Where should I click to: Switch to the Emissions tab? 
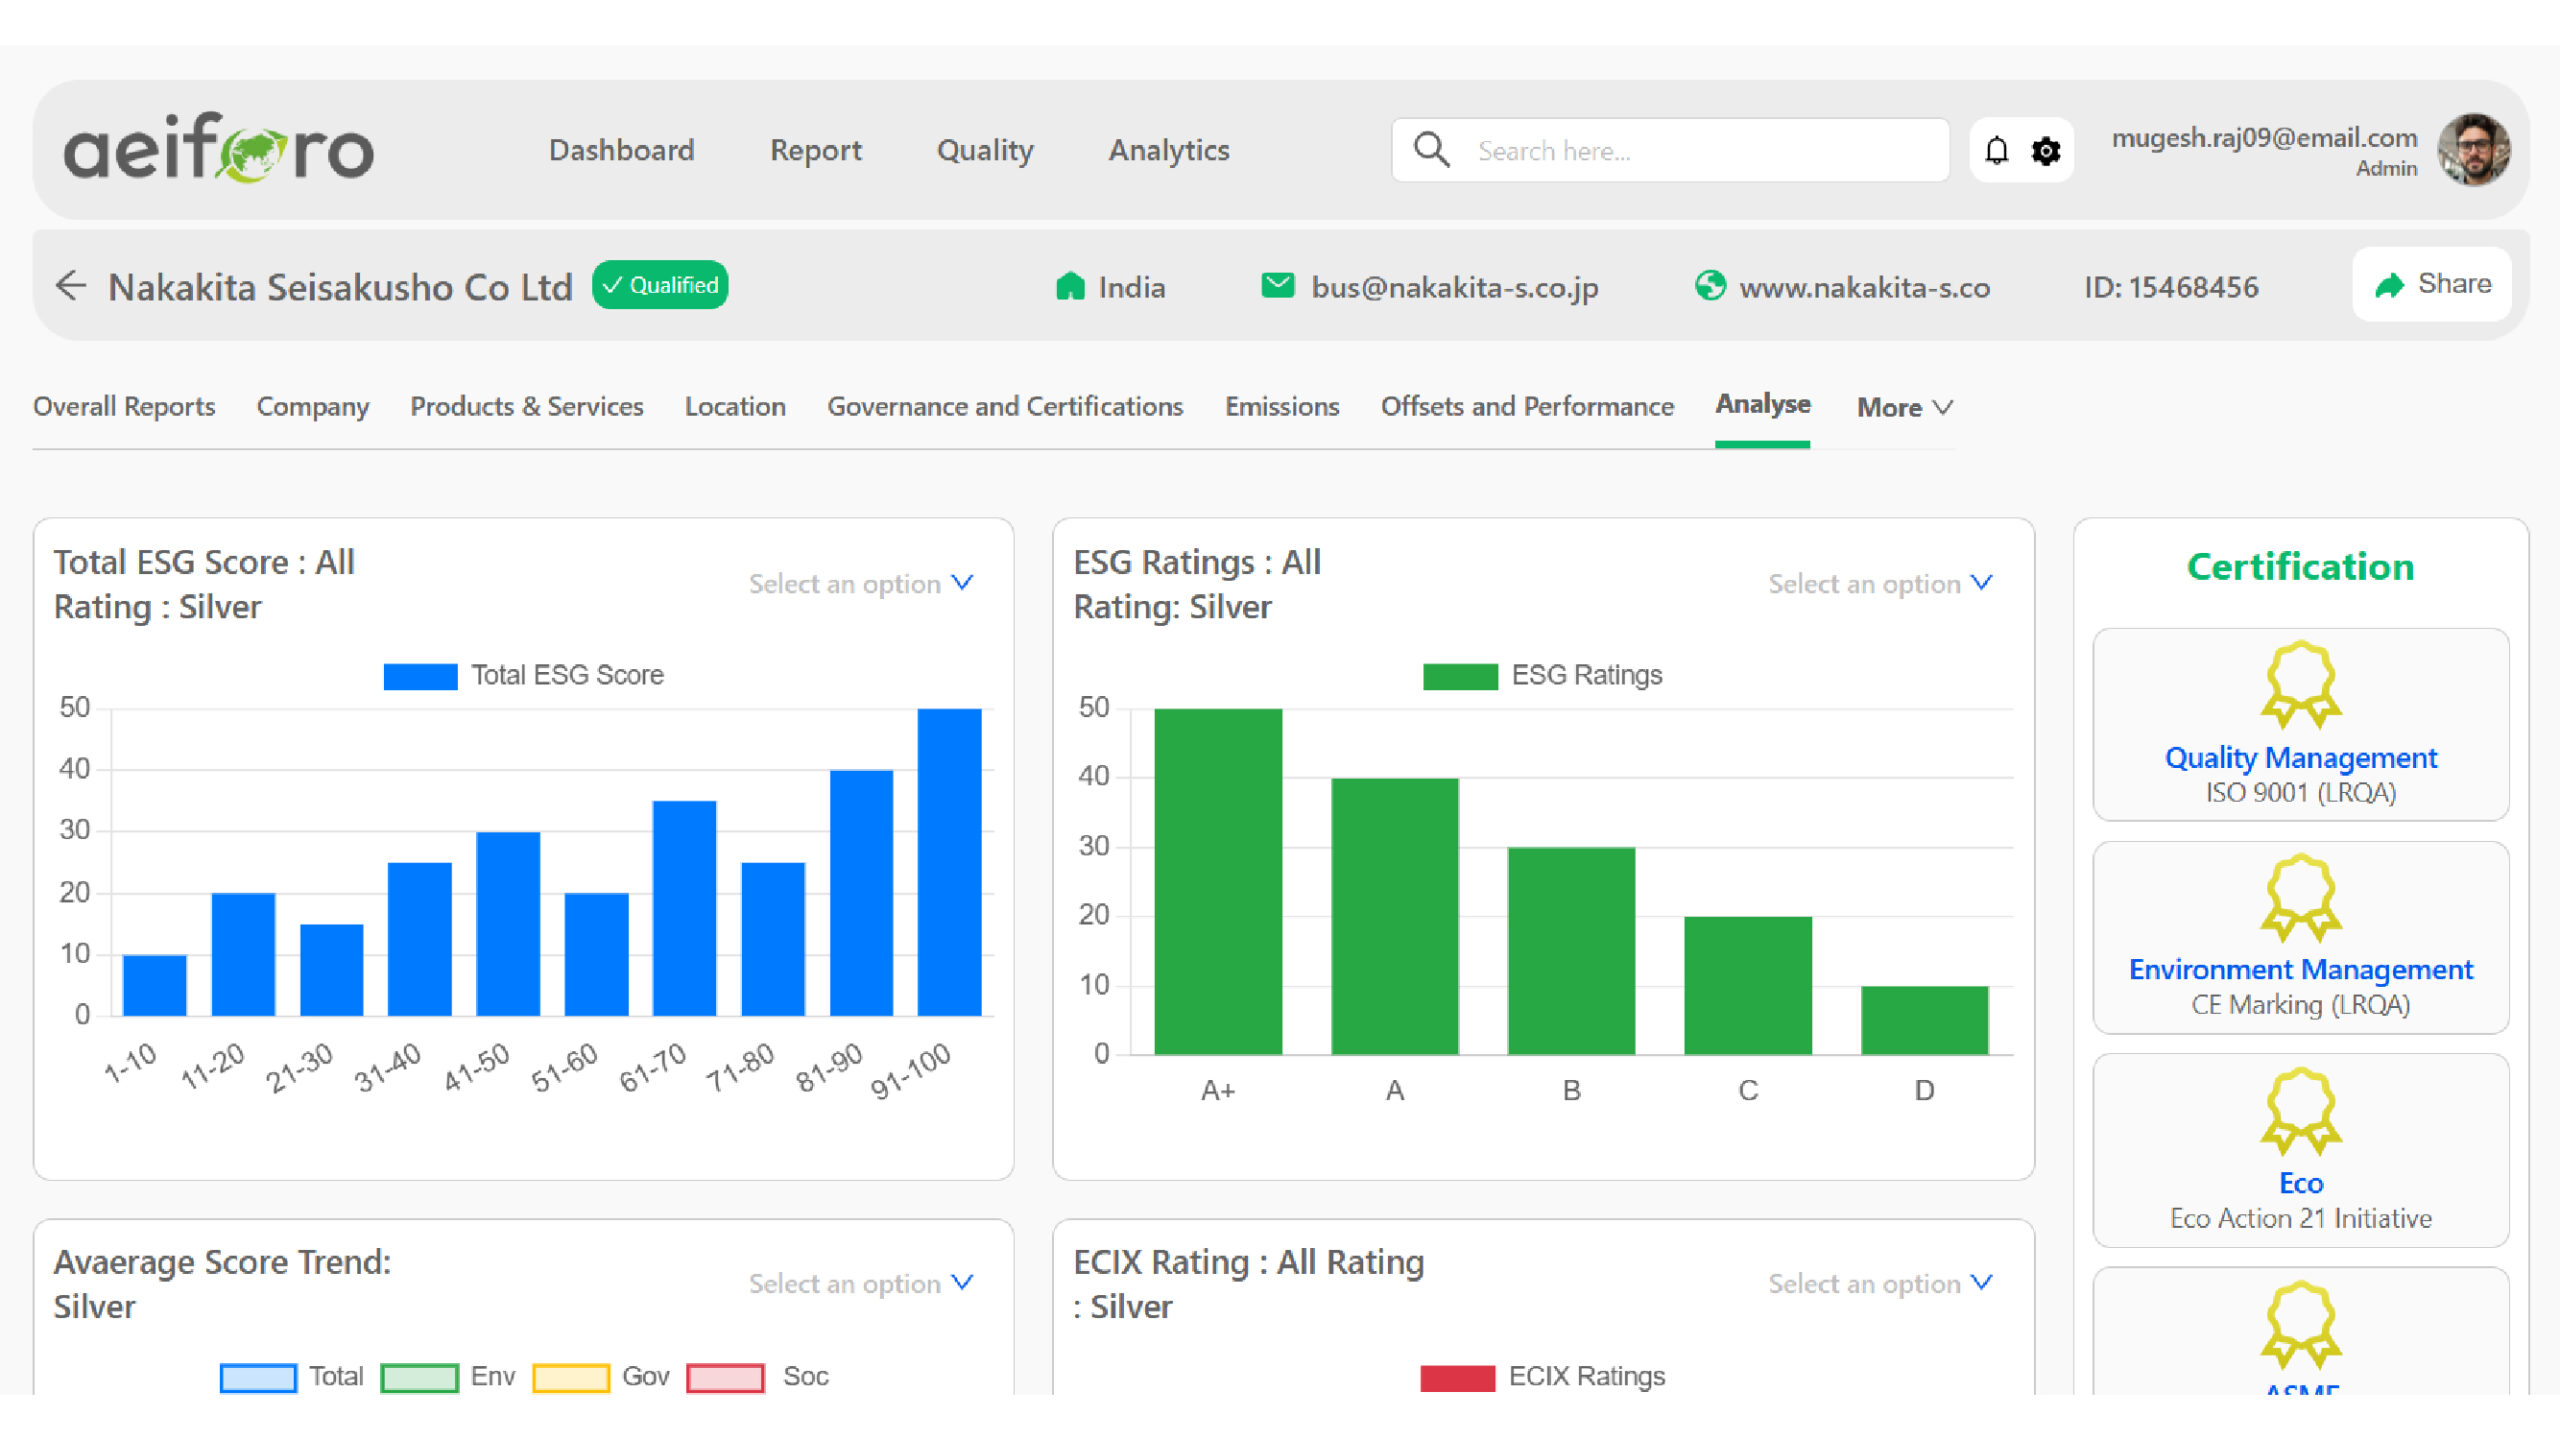tap(1282, 406)
